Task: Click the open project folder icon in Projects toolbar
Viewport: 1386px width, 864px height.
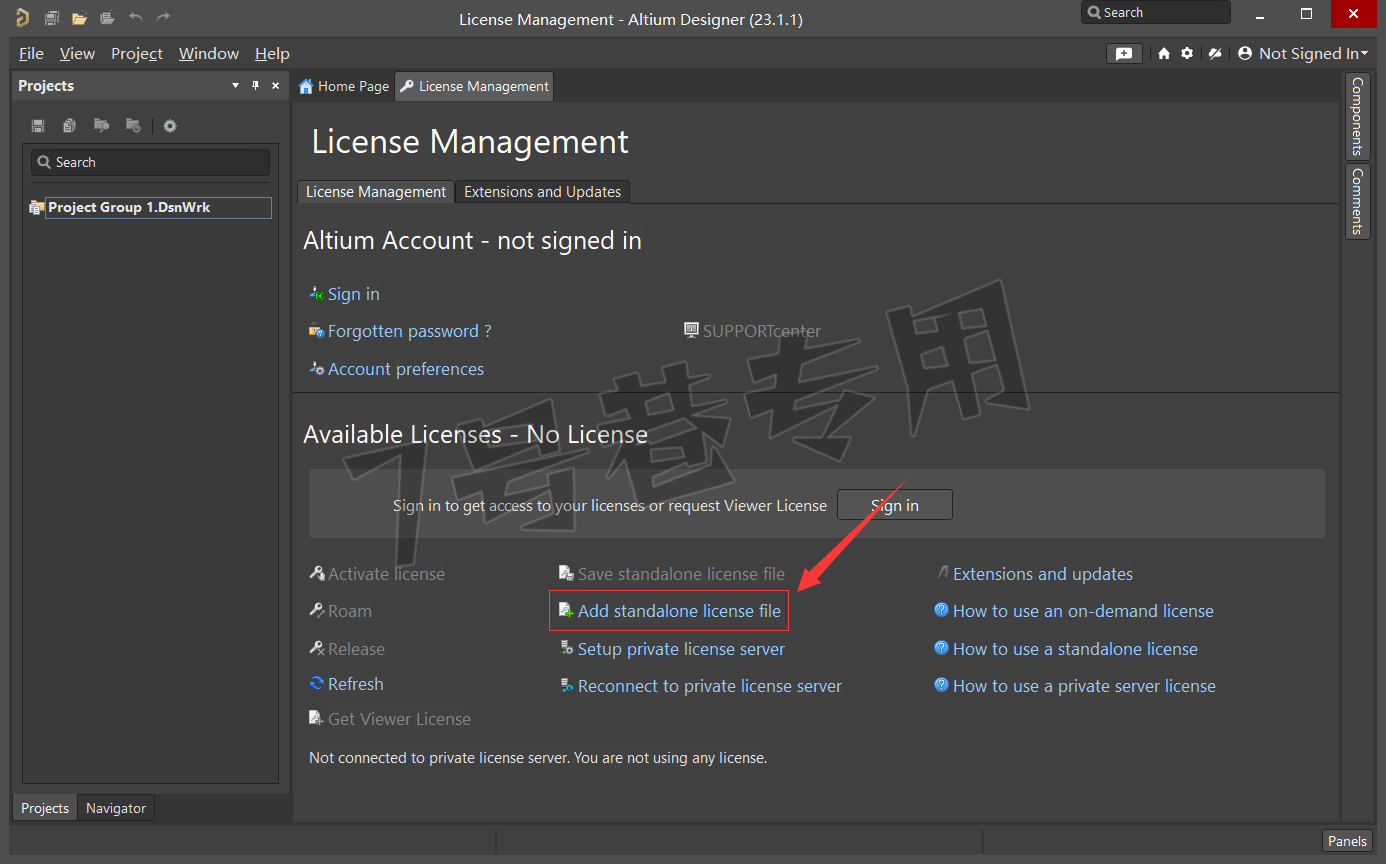Action: (101, 126)
